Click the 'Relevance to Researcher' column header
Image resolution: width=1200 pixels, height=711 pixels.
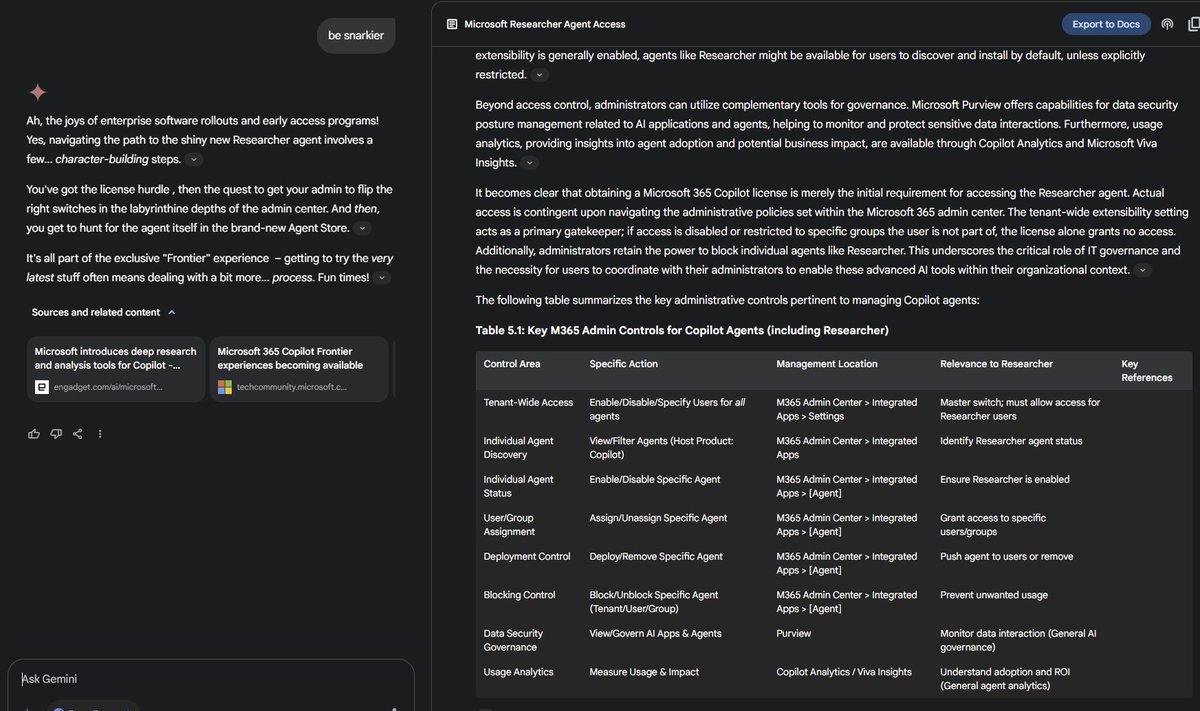pos(997,364)
